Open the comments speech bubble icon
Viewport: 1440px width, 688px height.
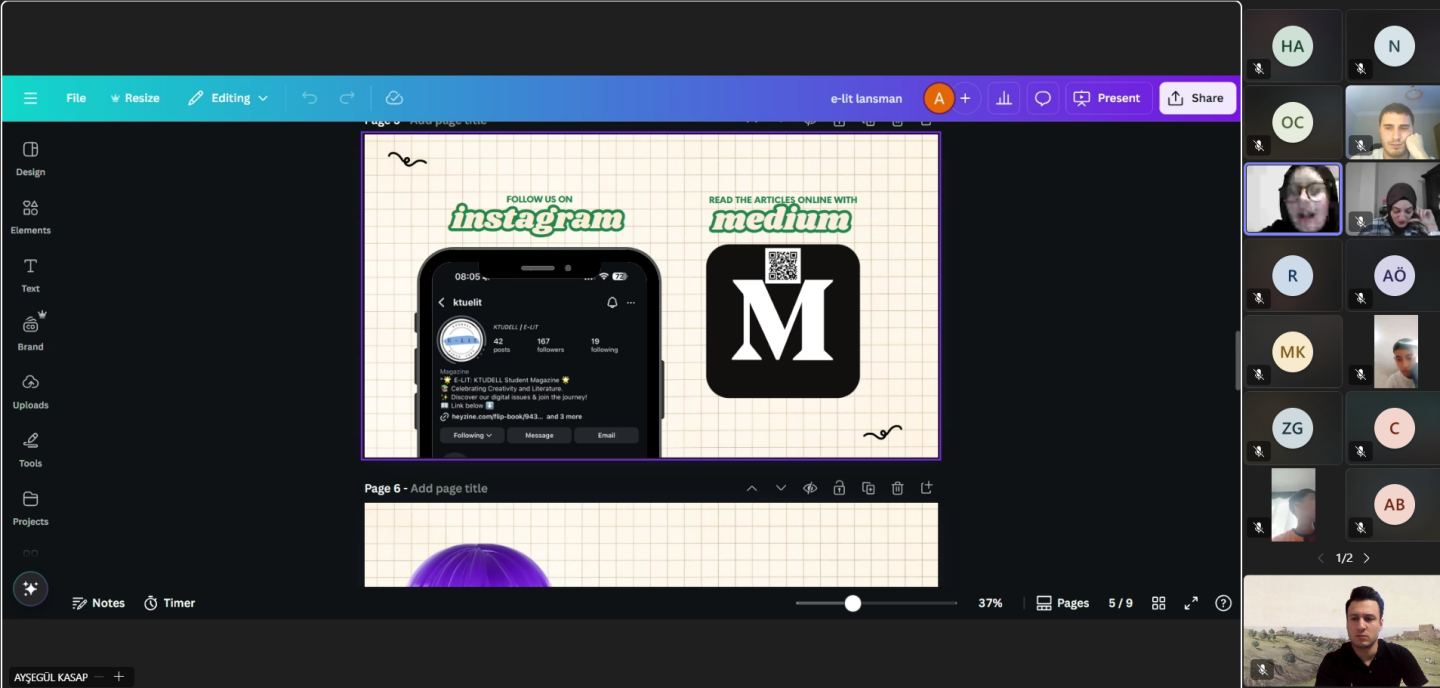pyautogui.click(x=1043, y=98)
